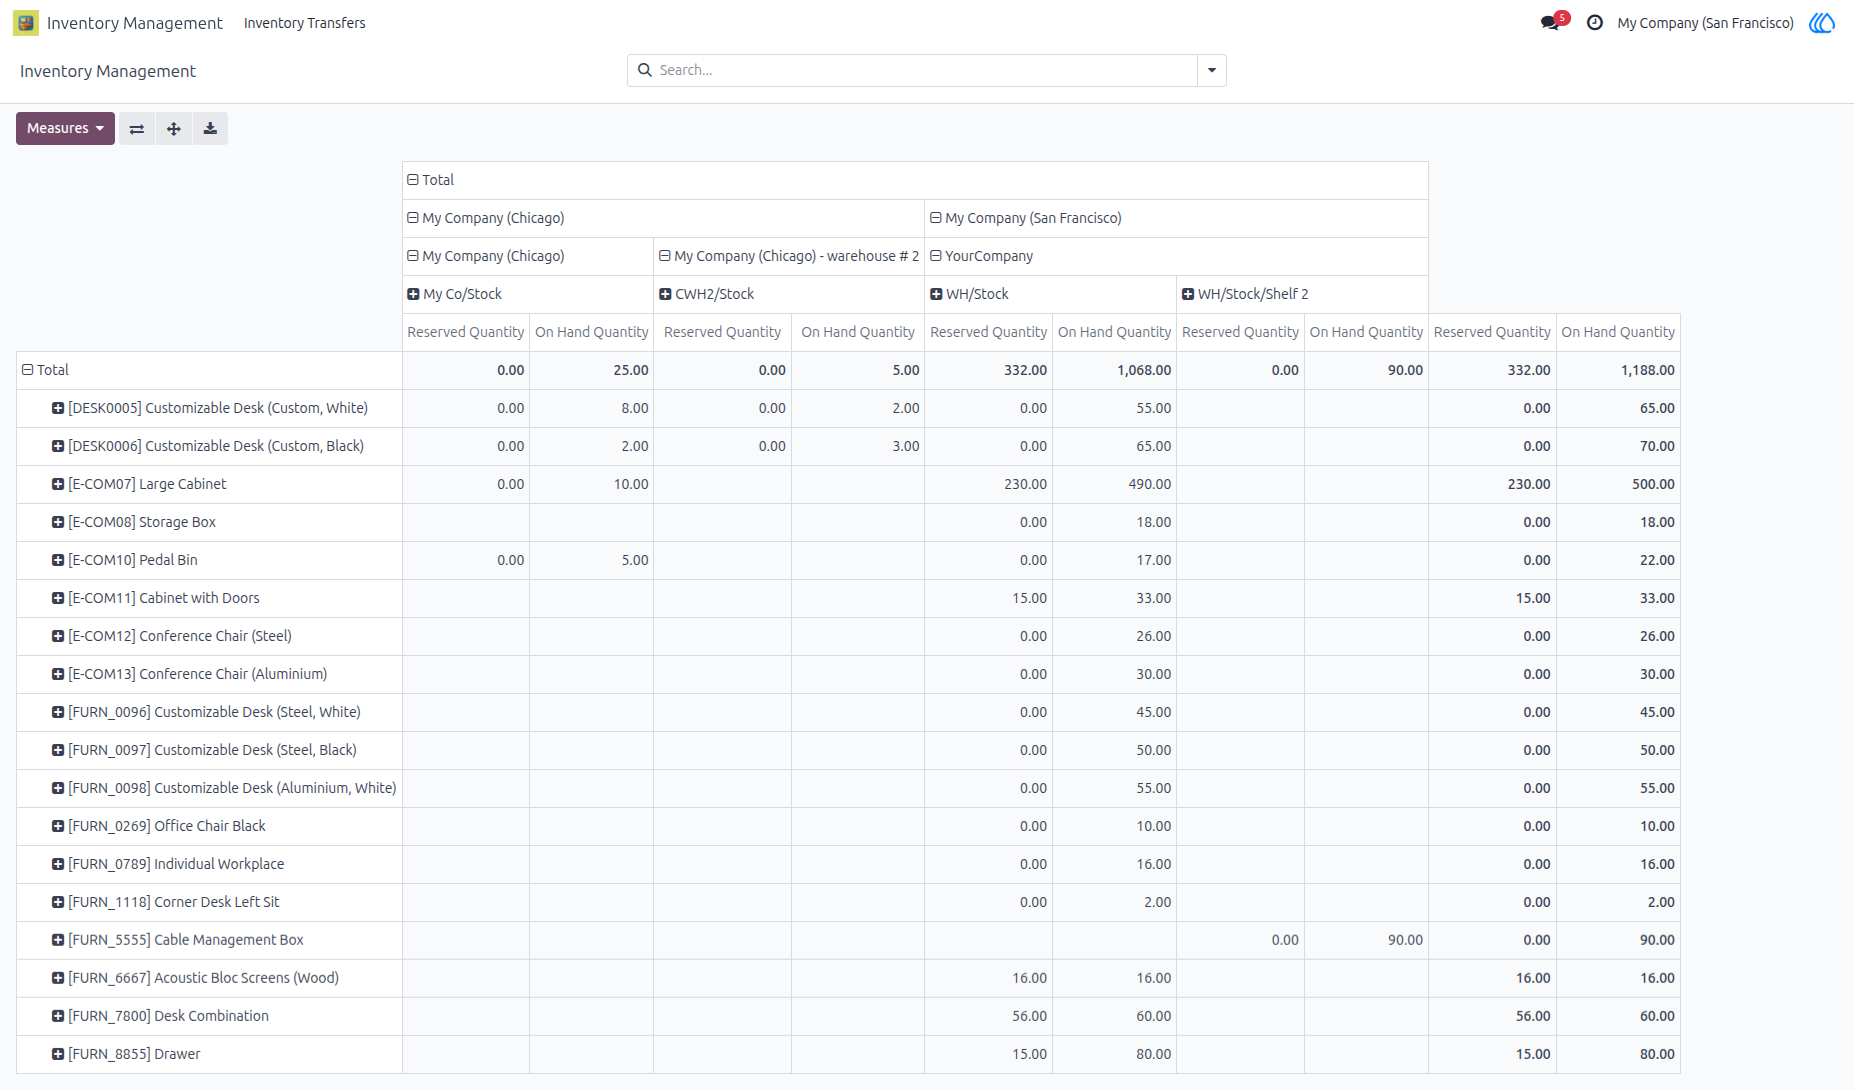Viewport: 1854px width, 1090px height.
Task: Open the Measures dropdown
Action: click(65, 129)
